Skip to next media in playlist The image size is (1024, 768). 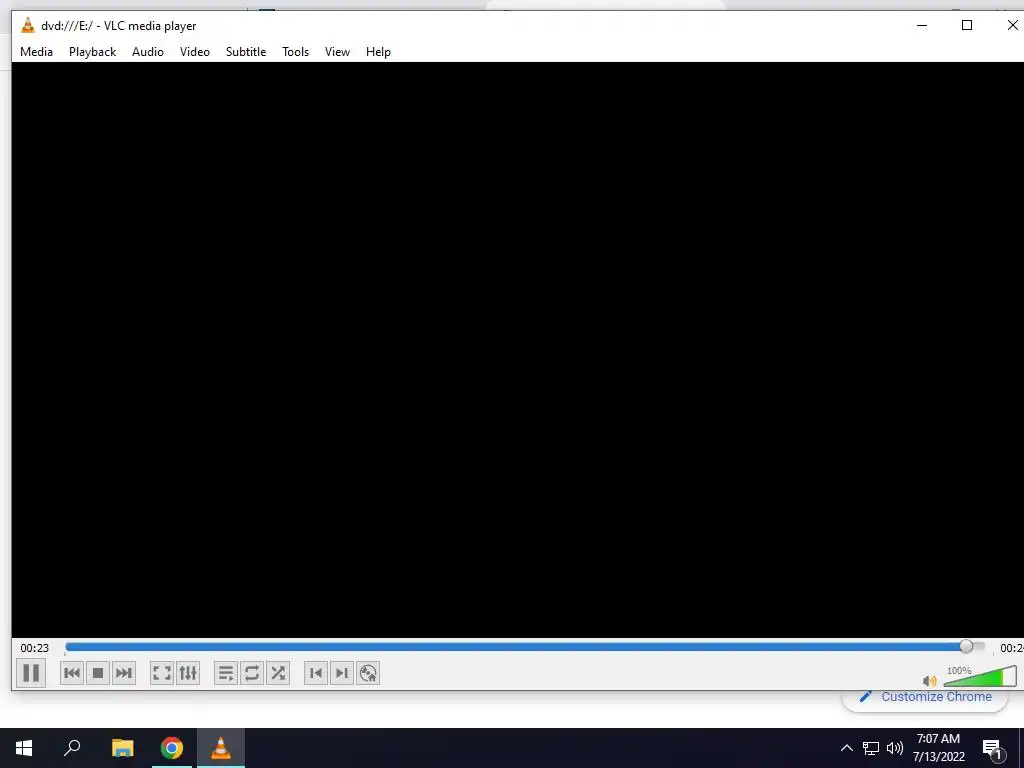tap(123, 673)
